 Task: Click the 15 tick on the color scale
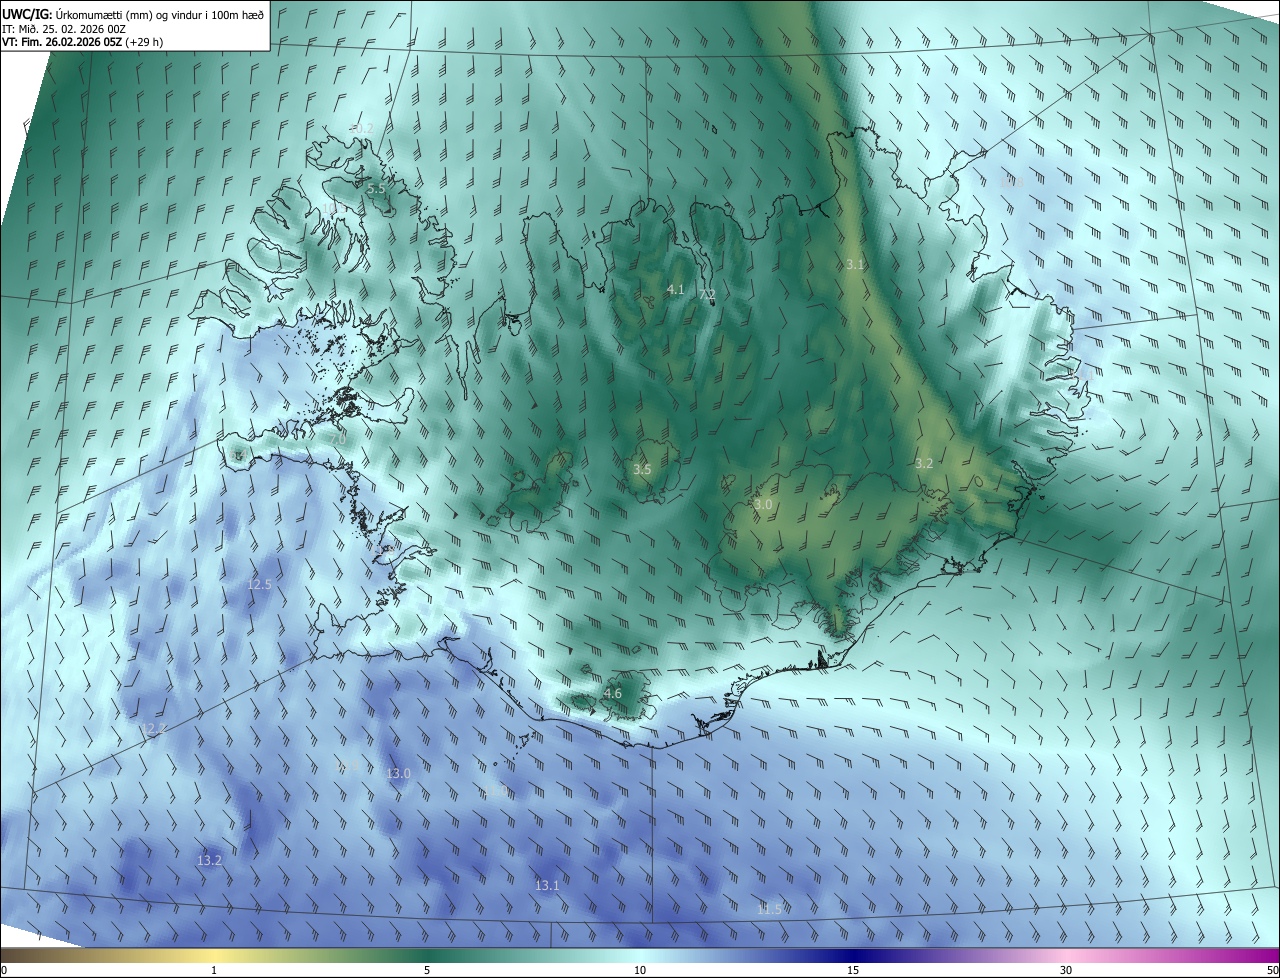853,970
